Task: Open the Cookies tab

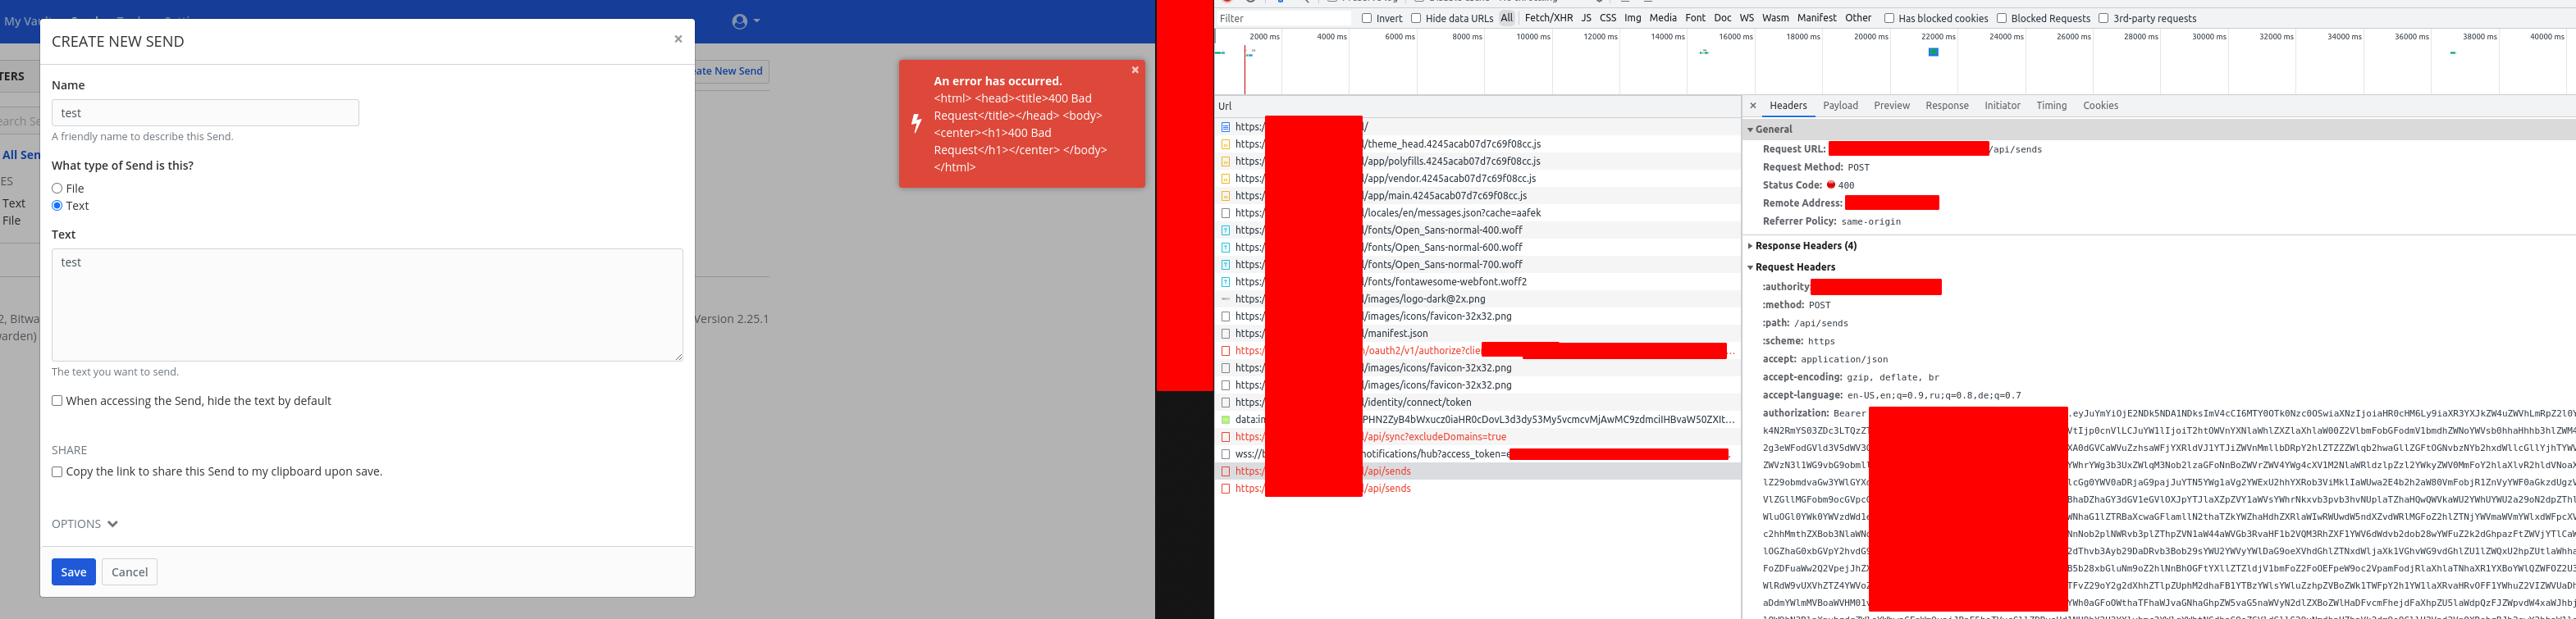Action: coord(2100,105)
